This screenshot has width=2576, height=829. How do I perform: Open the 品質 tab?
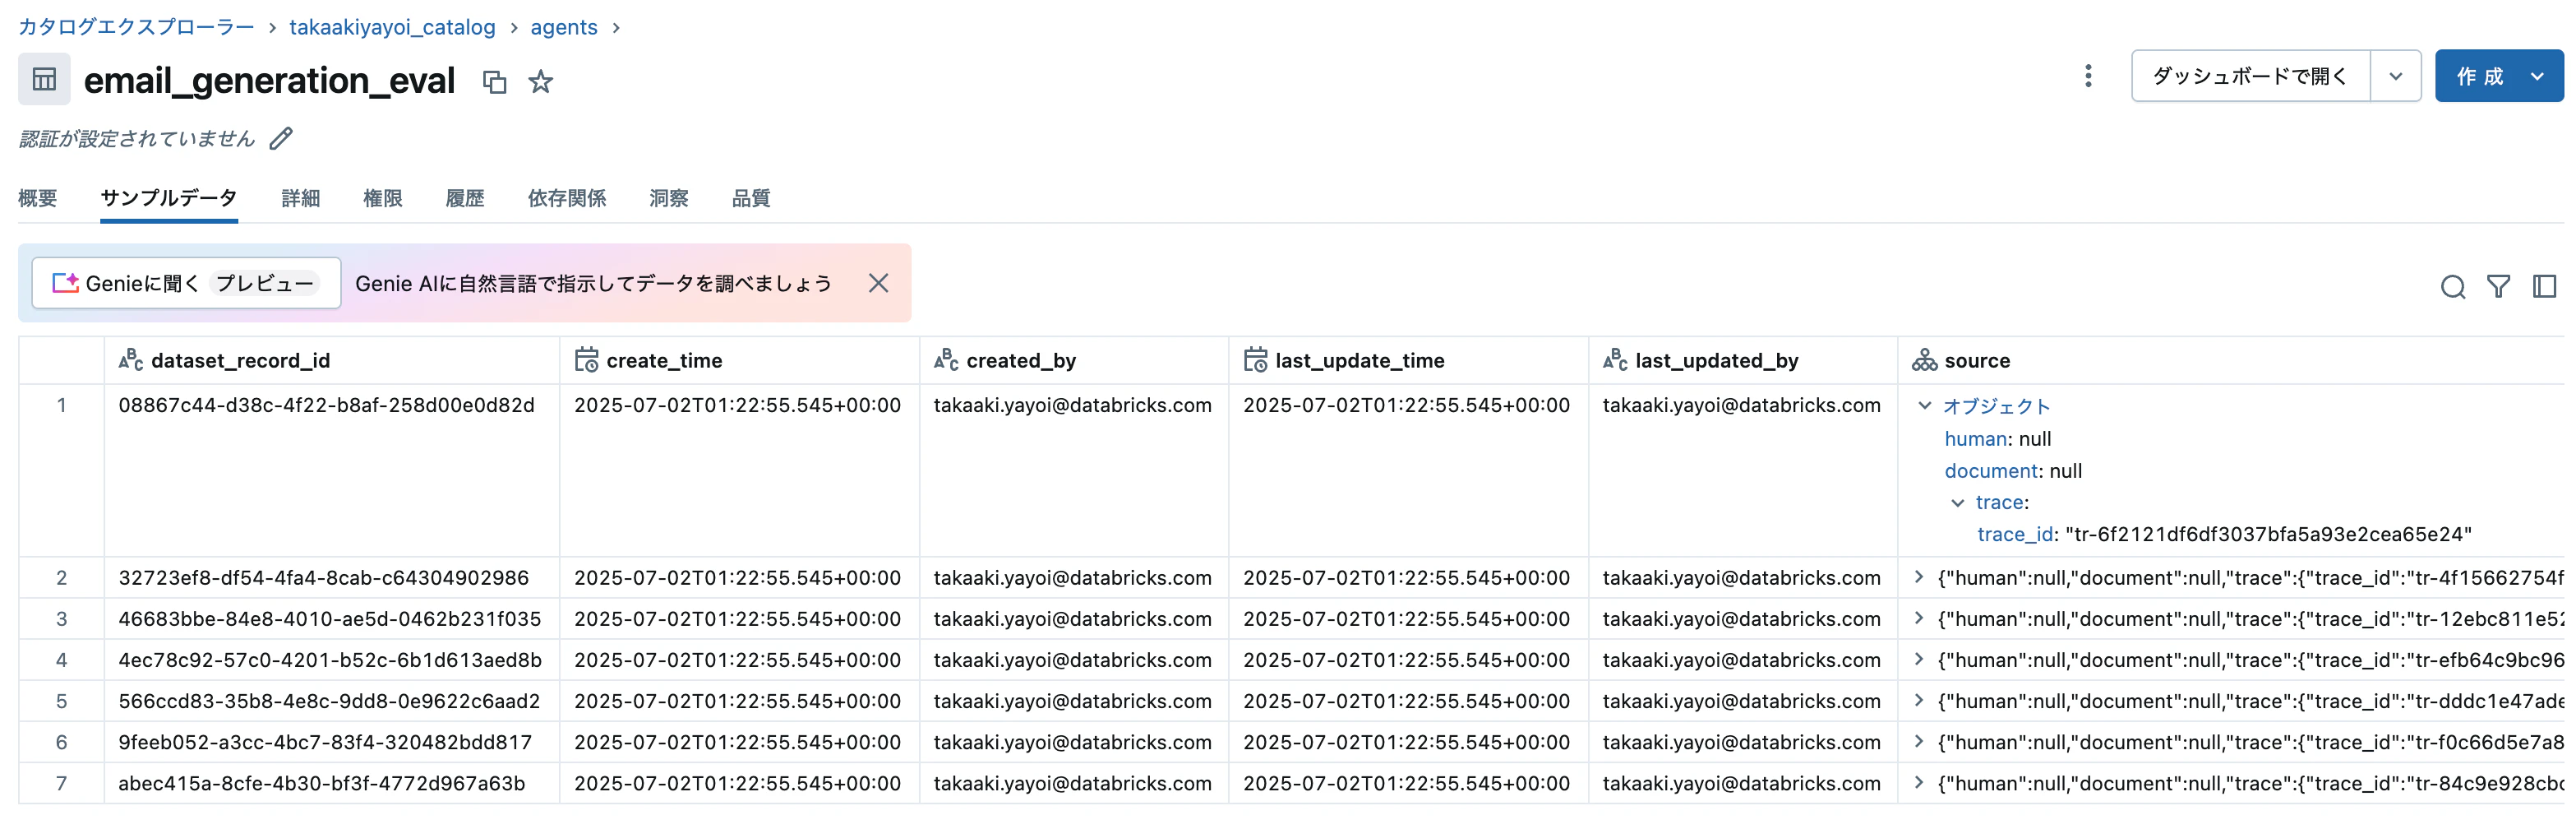coord(751,198)
